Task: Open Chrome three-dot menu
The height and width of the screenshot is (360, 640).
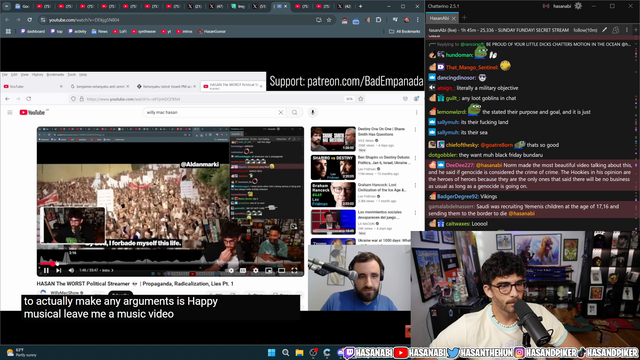Action: (418, 20)
